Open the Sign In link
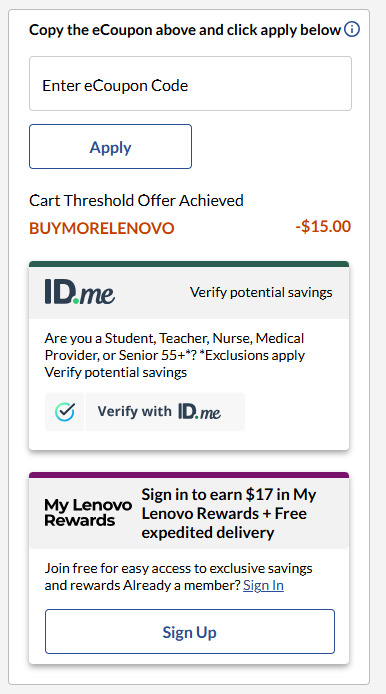Image resolution: width=386 pixels, height=694 pixels. click(x=263, y=586)
